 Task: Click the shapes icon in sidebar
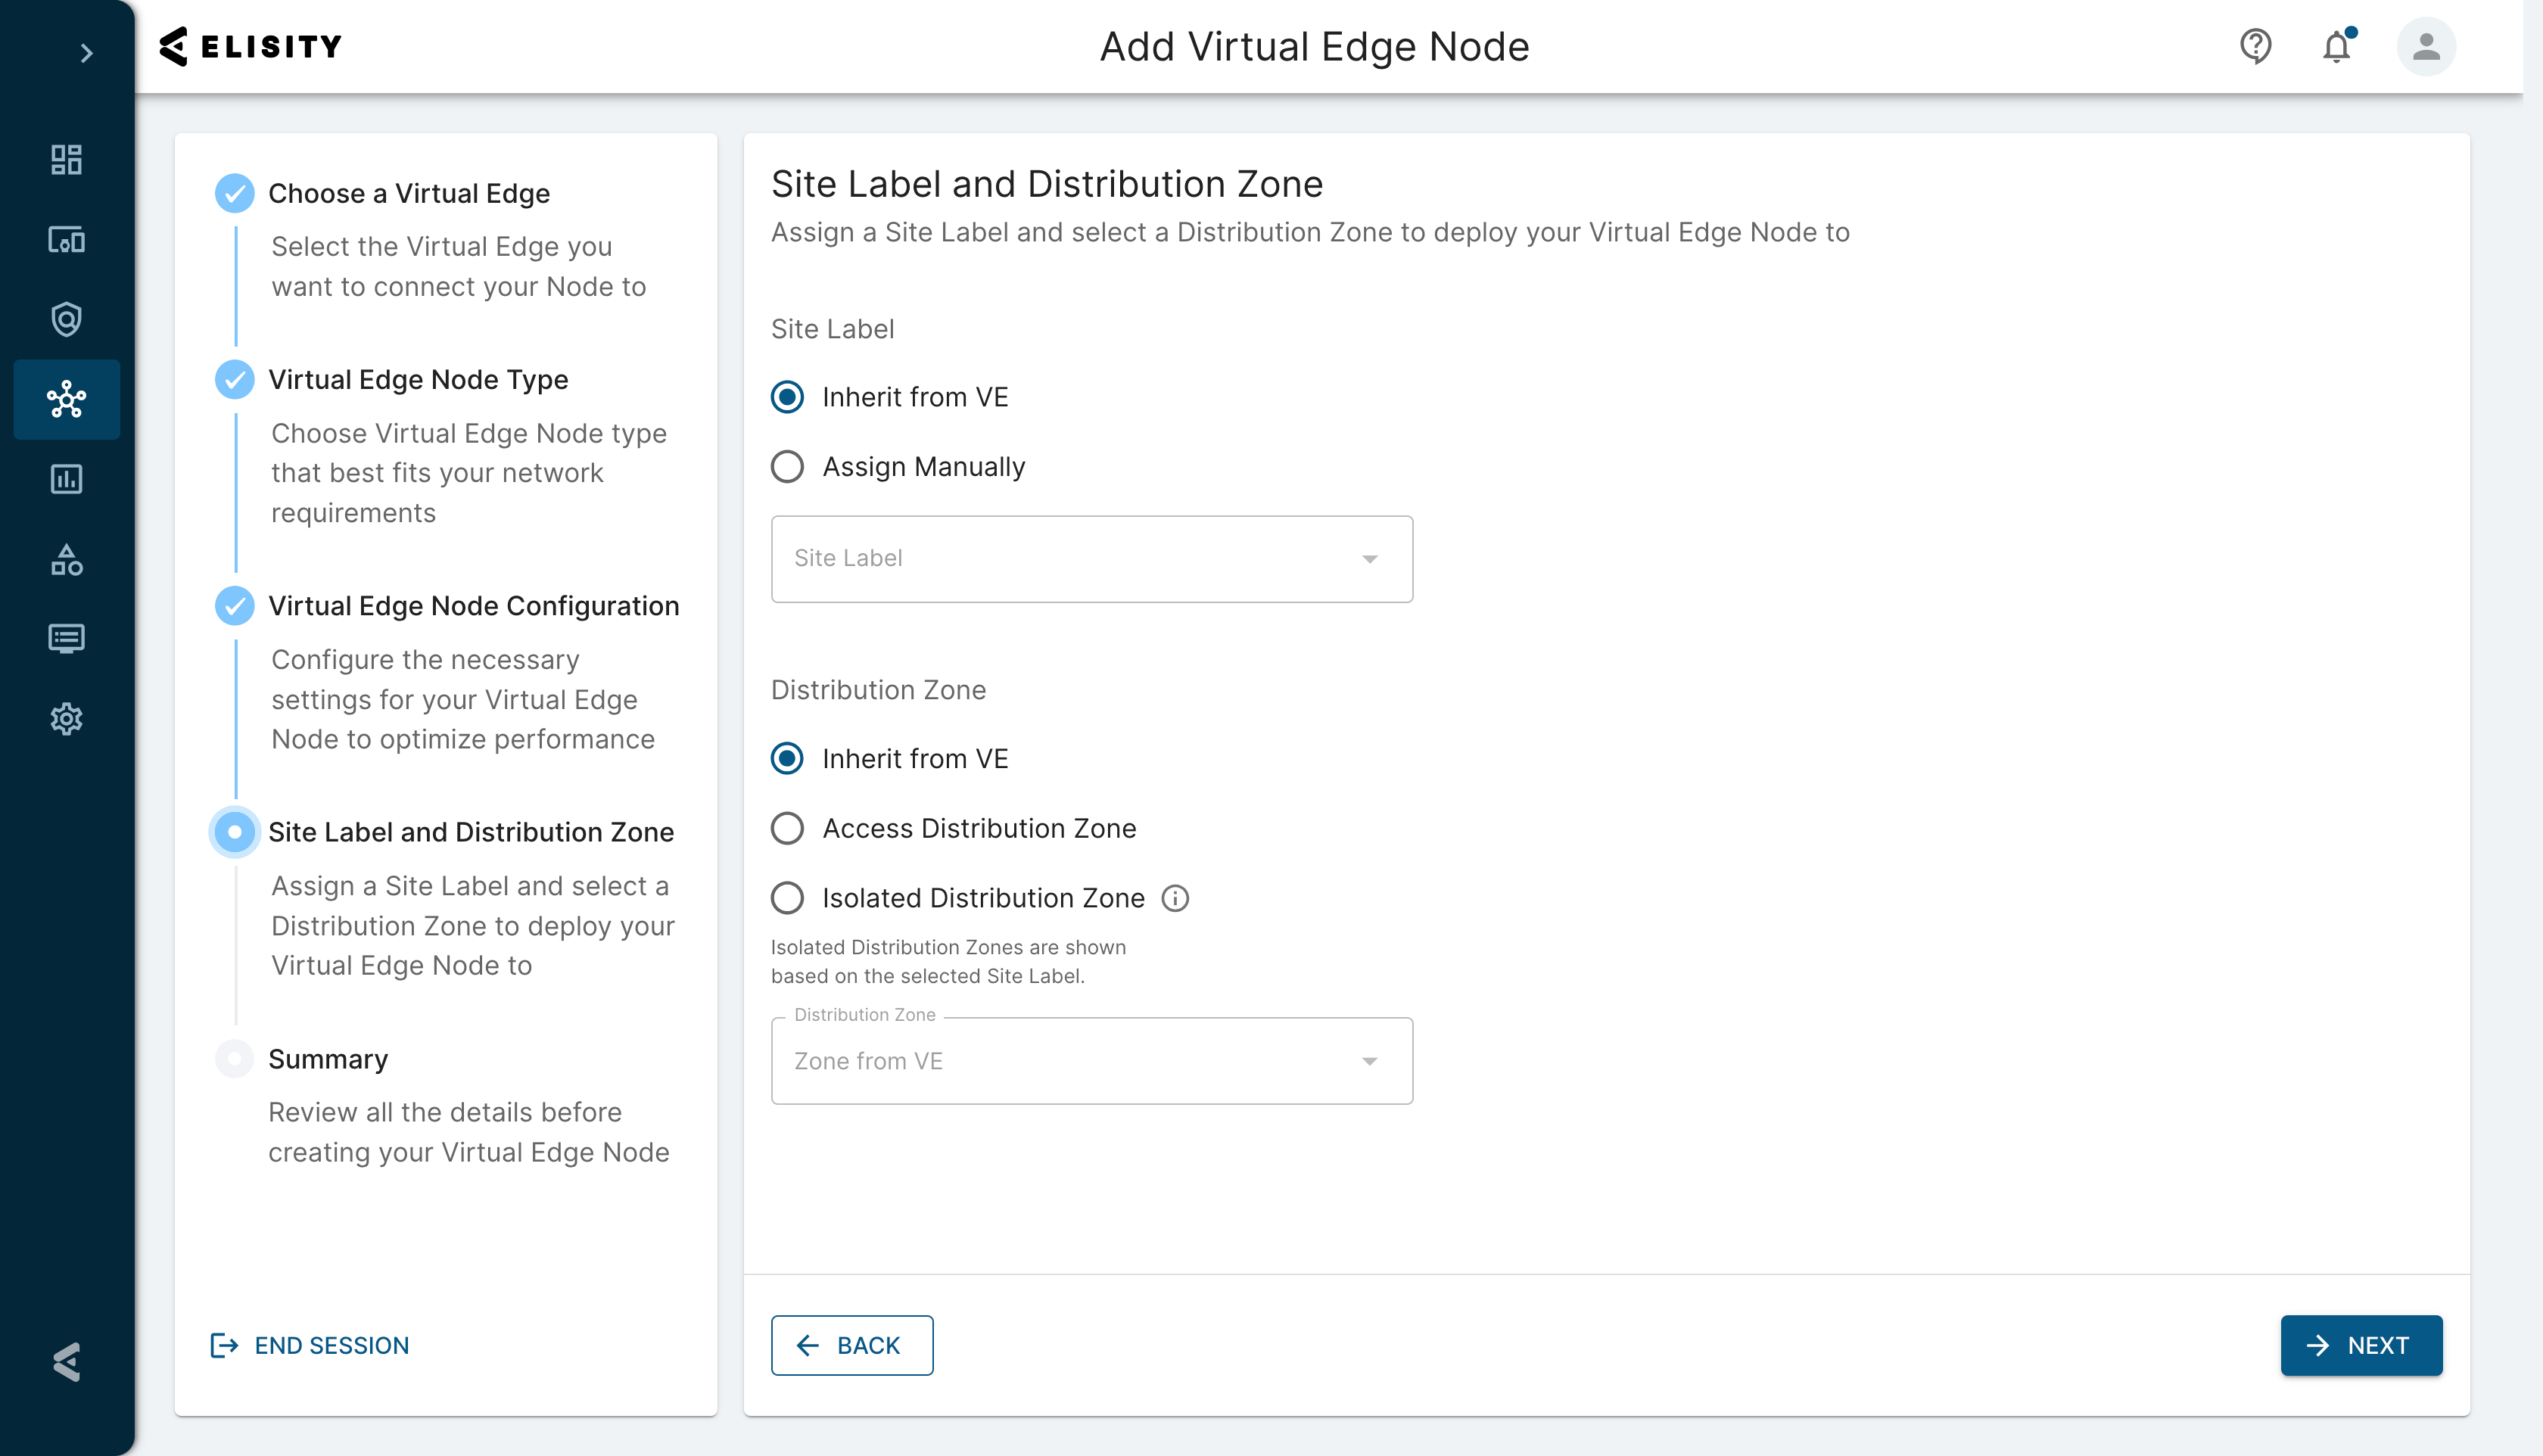coord(66,560)
